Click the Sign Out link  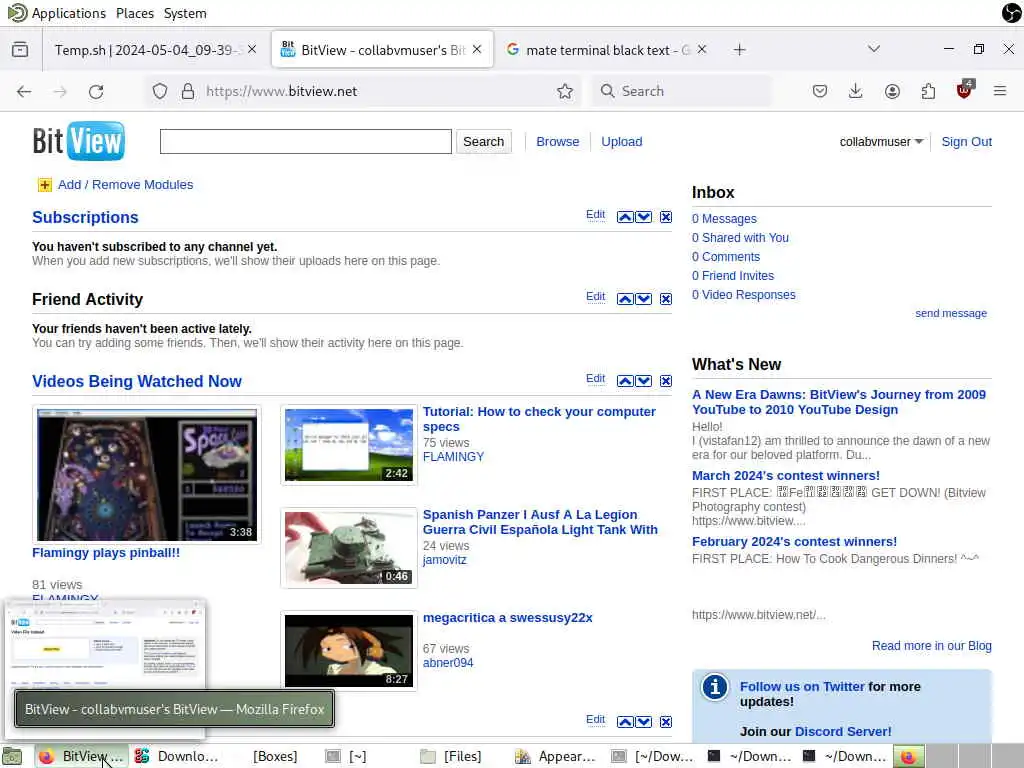coord(966,142)
